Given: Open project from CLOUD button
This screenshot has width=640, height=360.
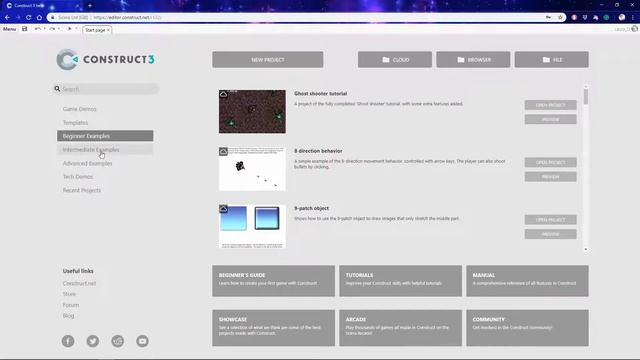Looking at the screenshot, I should pyautogui.click(x=395, y=60).
